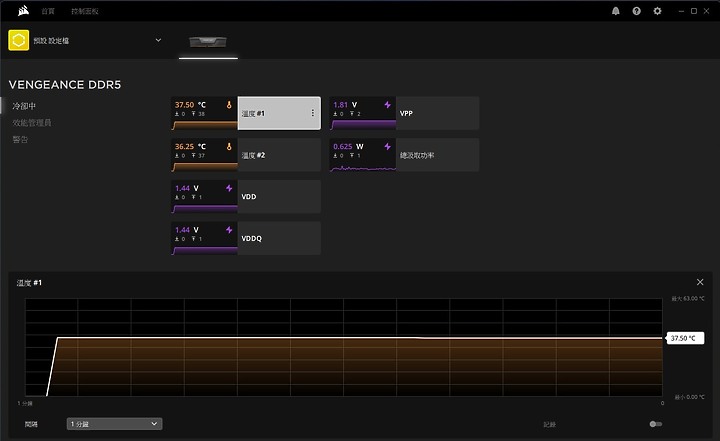
Task: Open the notifications bell icon
Action: coord(616,11)
